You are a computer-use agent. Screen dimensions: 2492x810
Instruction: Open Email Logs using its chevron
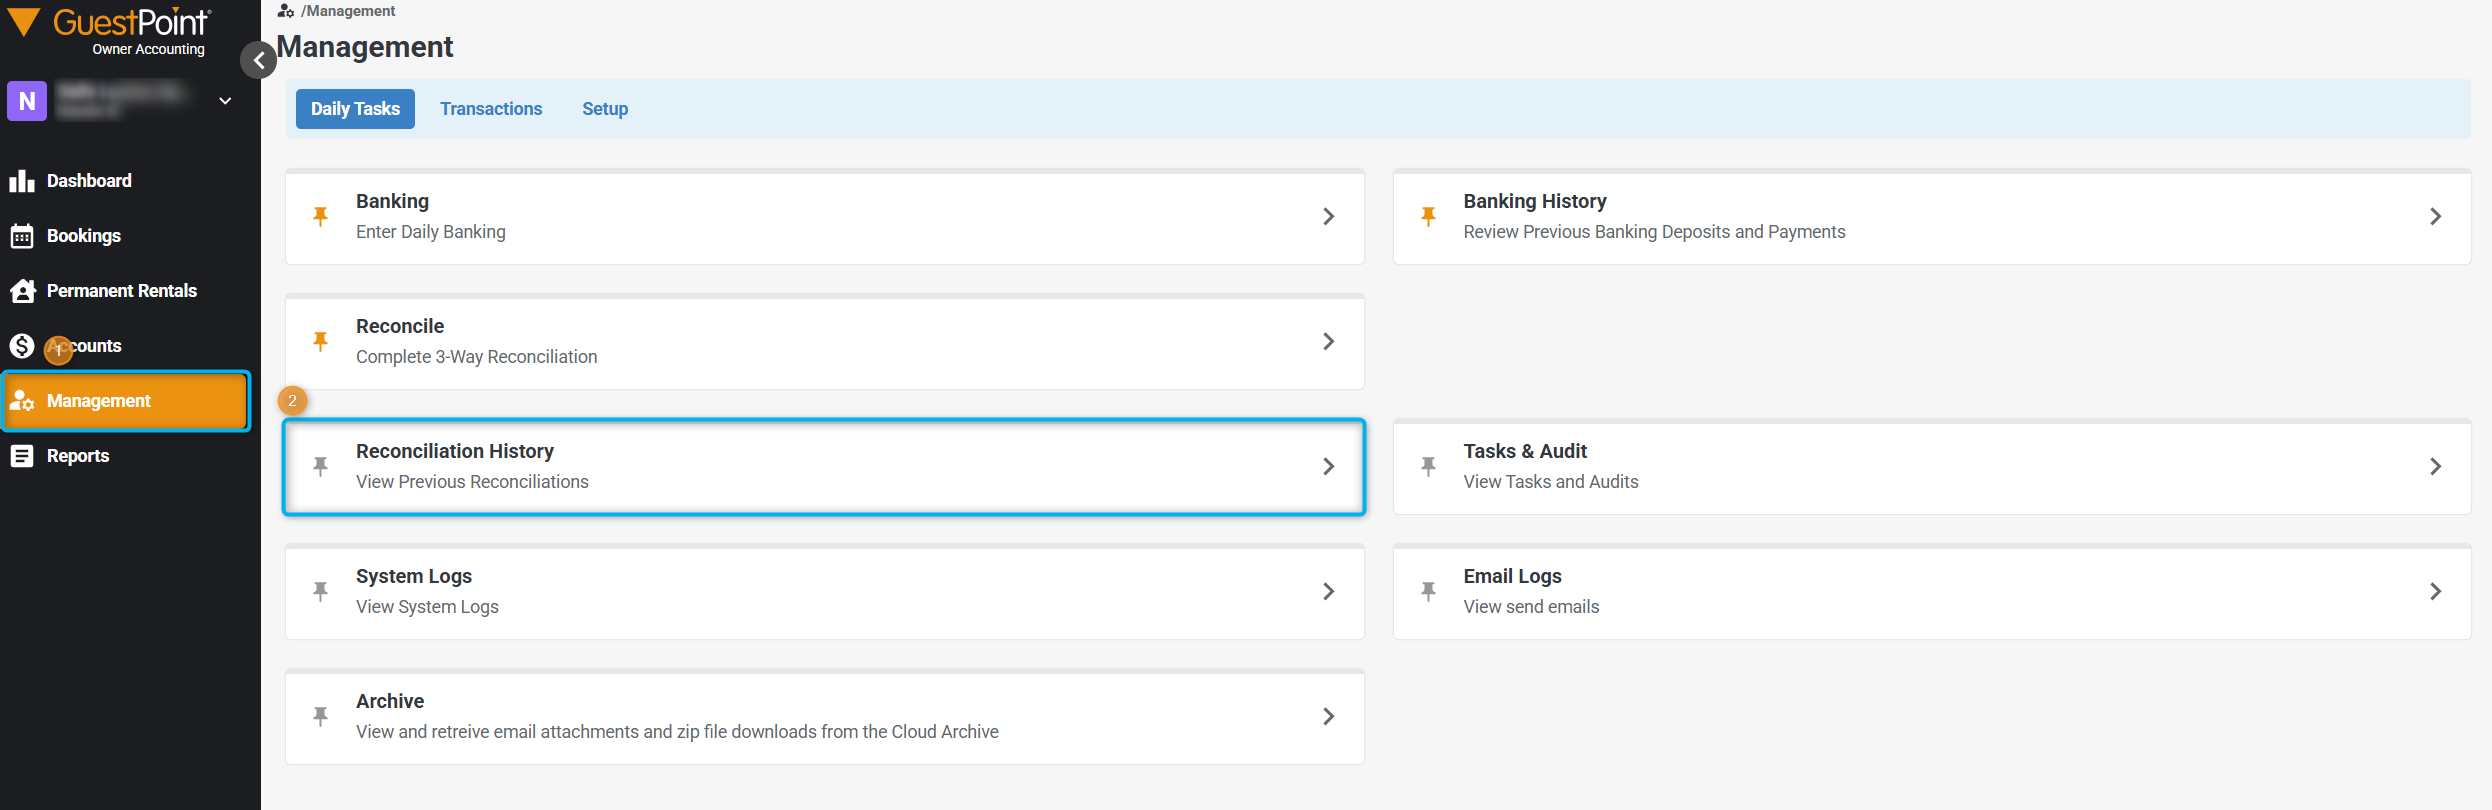click(2436, 591)
